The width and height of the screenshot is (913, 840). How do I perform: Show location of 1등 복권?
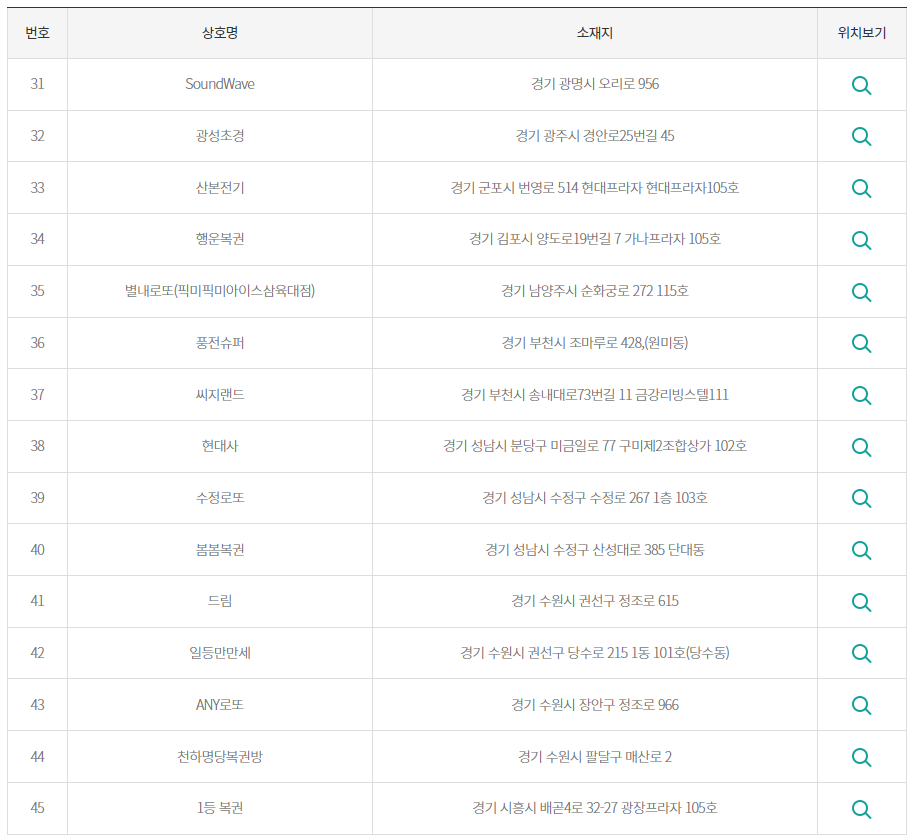(x=861, y=809)
